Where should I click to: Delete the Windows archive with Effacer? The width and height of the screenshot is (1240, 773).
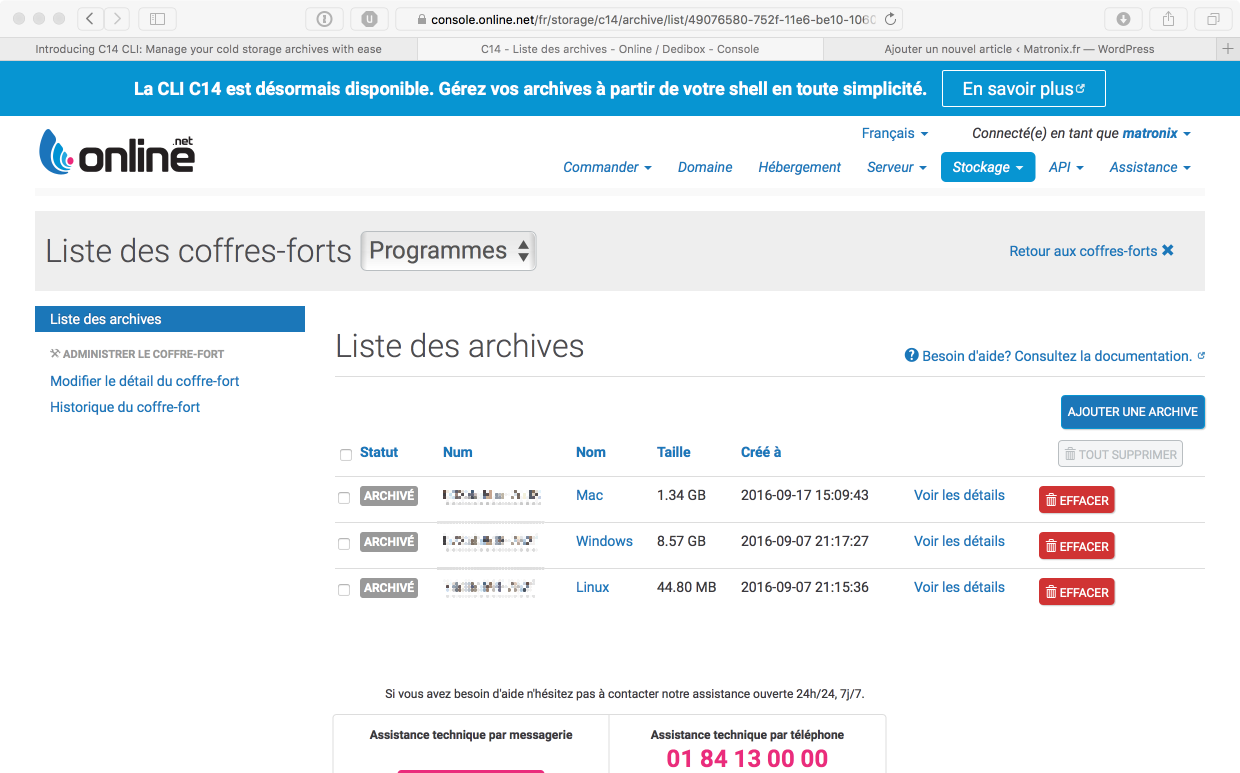click(1077, 546)
